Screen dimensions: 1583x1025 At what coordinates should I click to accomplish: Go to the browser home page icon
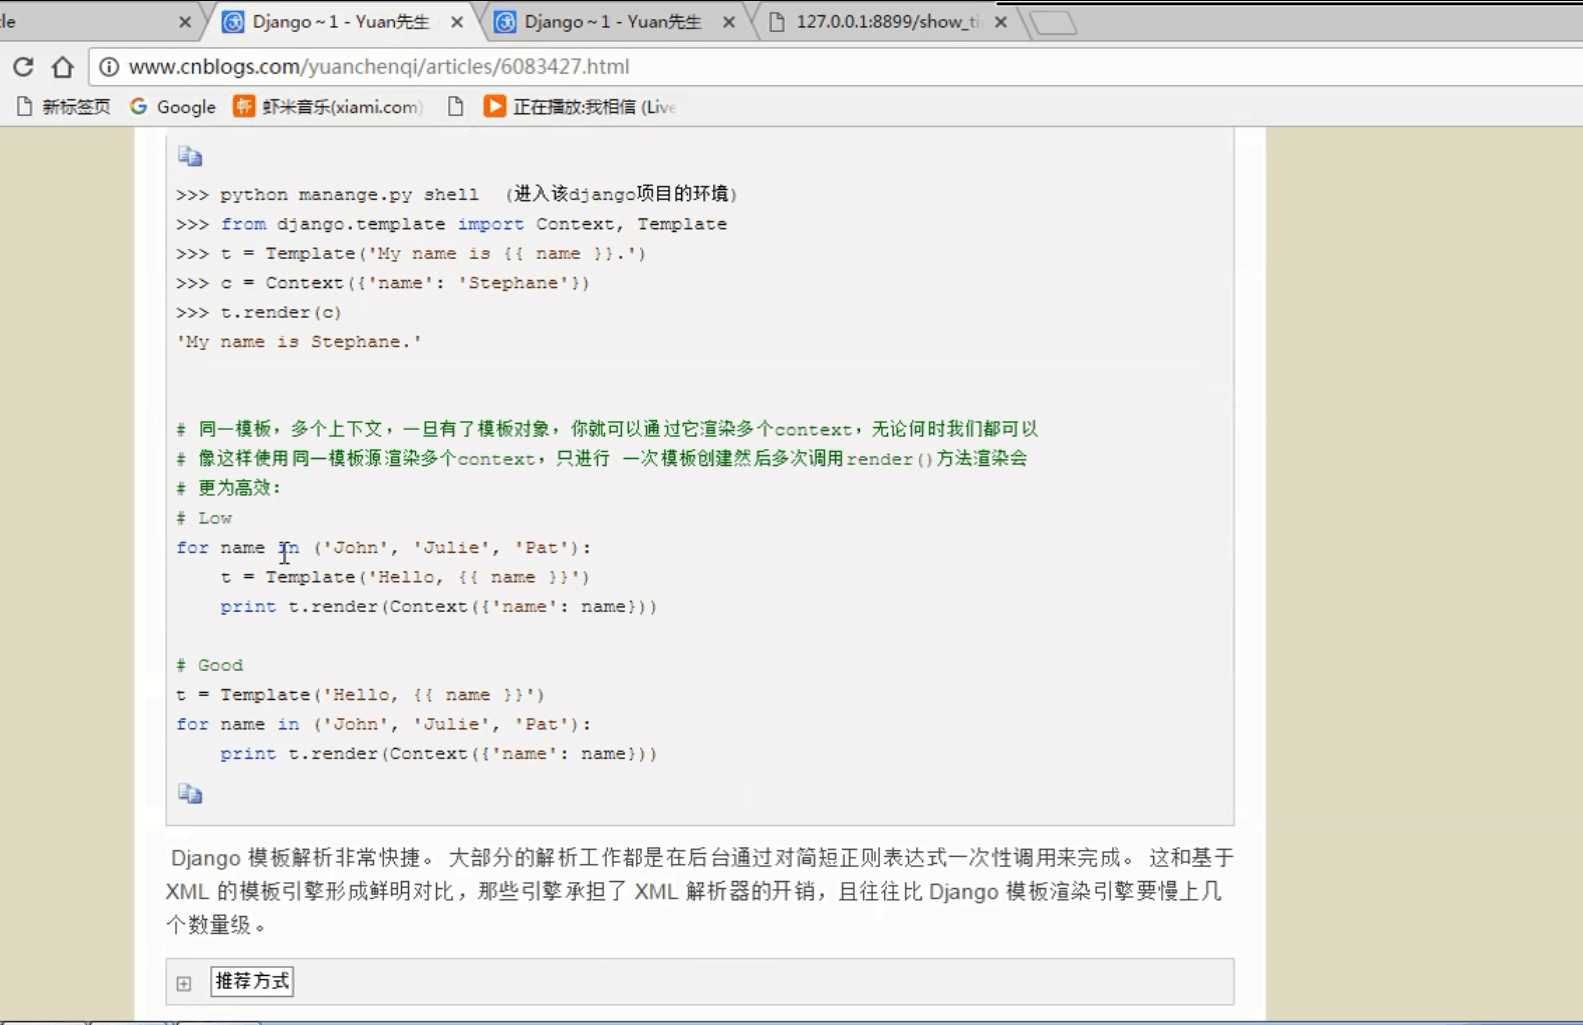[x=63, y=67]
